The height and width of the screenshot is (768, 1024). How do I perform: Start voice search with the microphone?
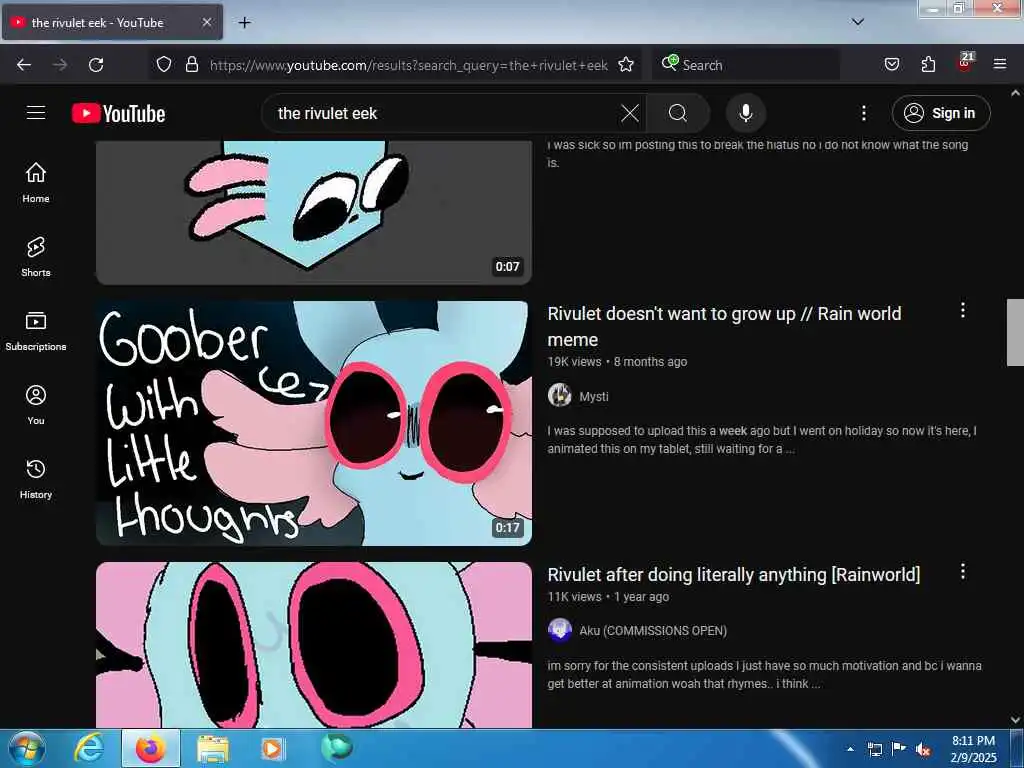tap(746, 113)
